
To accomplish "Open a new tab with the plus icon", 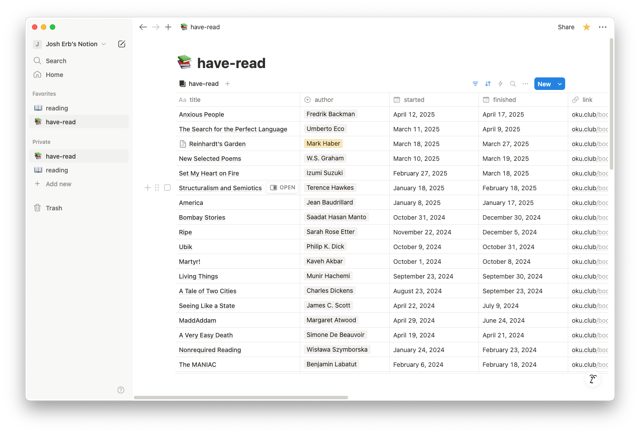I will [x=168, y=27].
